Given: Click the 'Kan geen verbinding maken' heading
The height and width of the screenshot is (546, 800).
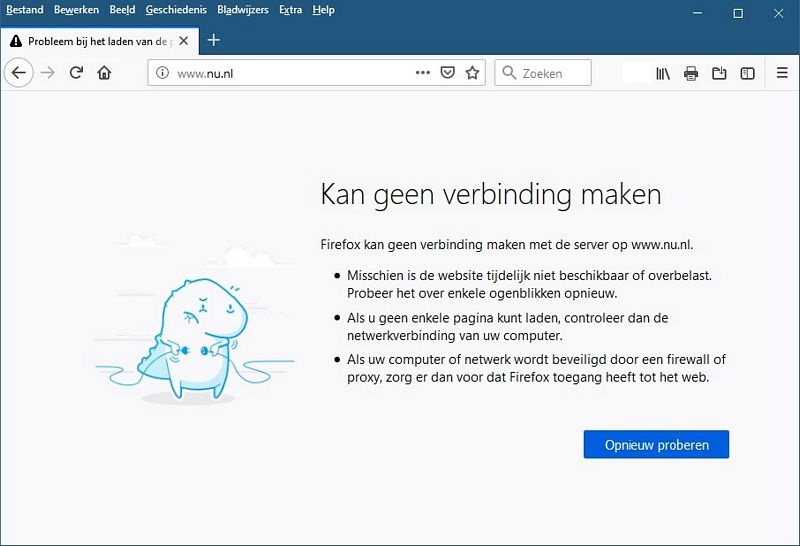Looking at the screenshot, I should click(x=491, y=194).
